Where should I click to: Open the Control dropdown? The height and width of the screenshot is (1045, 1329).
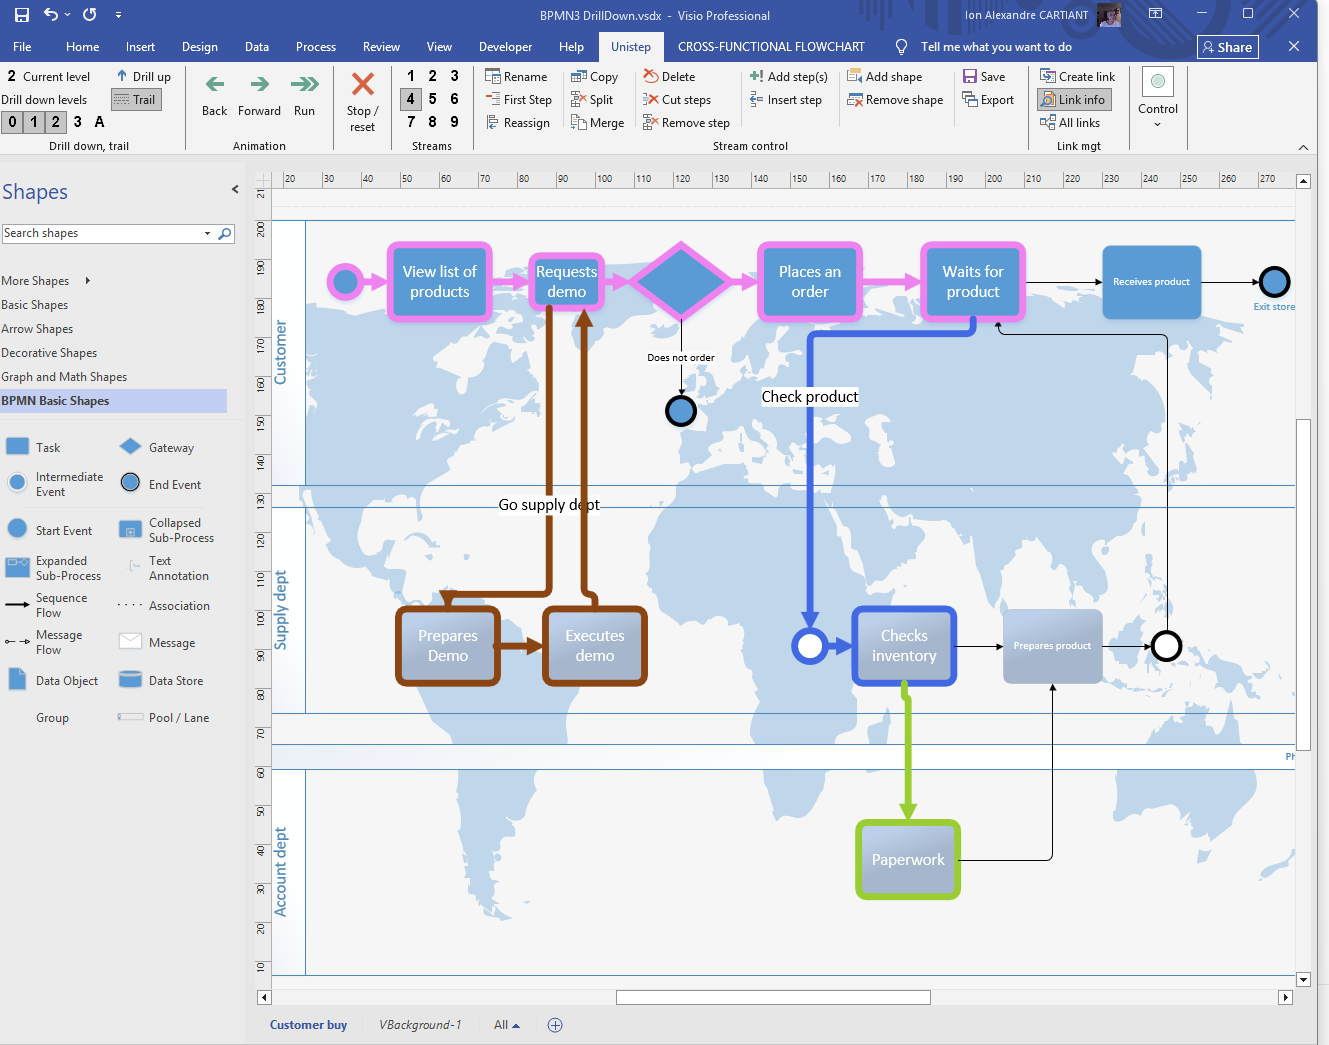click(x=1157, y=124)
